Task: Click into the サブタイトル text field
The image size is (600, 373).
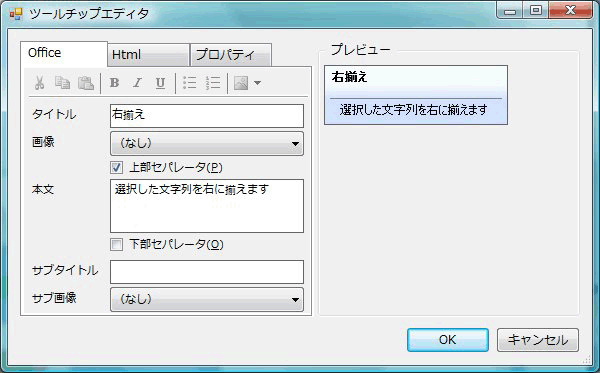Action: coord(207,272)
